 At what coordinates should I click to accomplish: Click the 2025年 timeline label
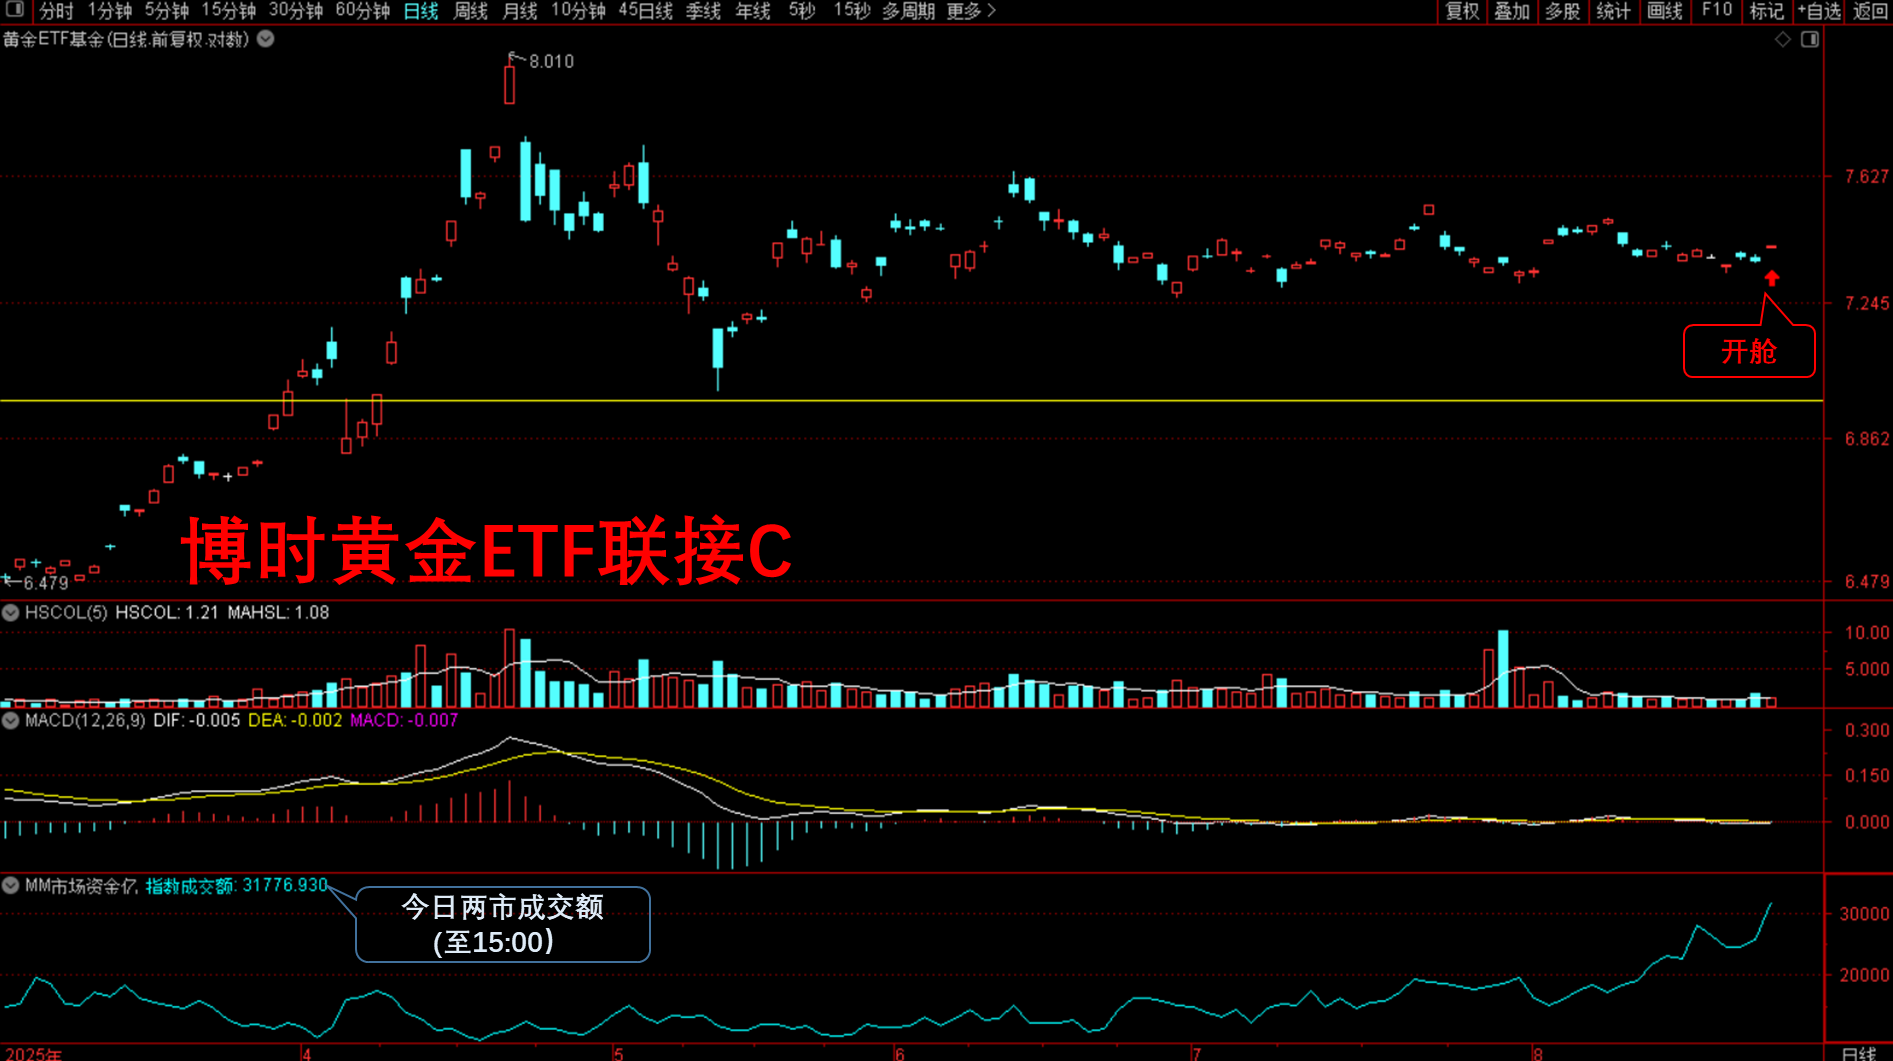click(x=32, y=1054)
